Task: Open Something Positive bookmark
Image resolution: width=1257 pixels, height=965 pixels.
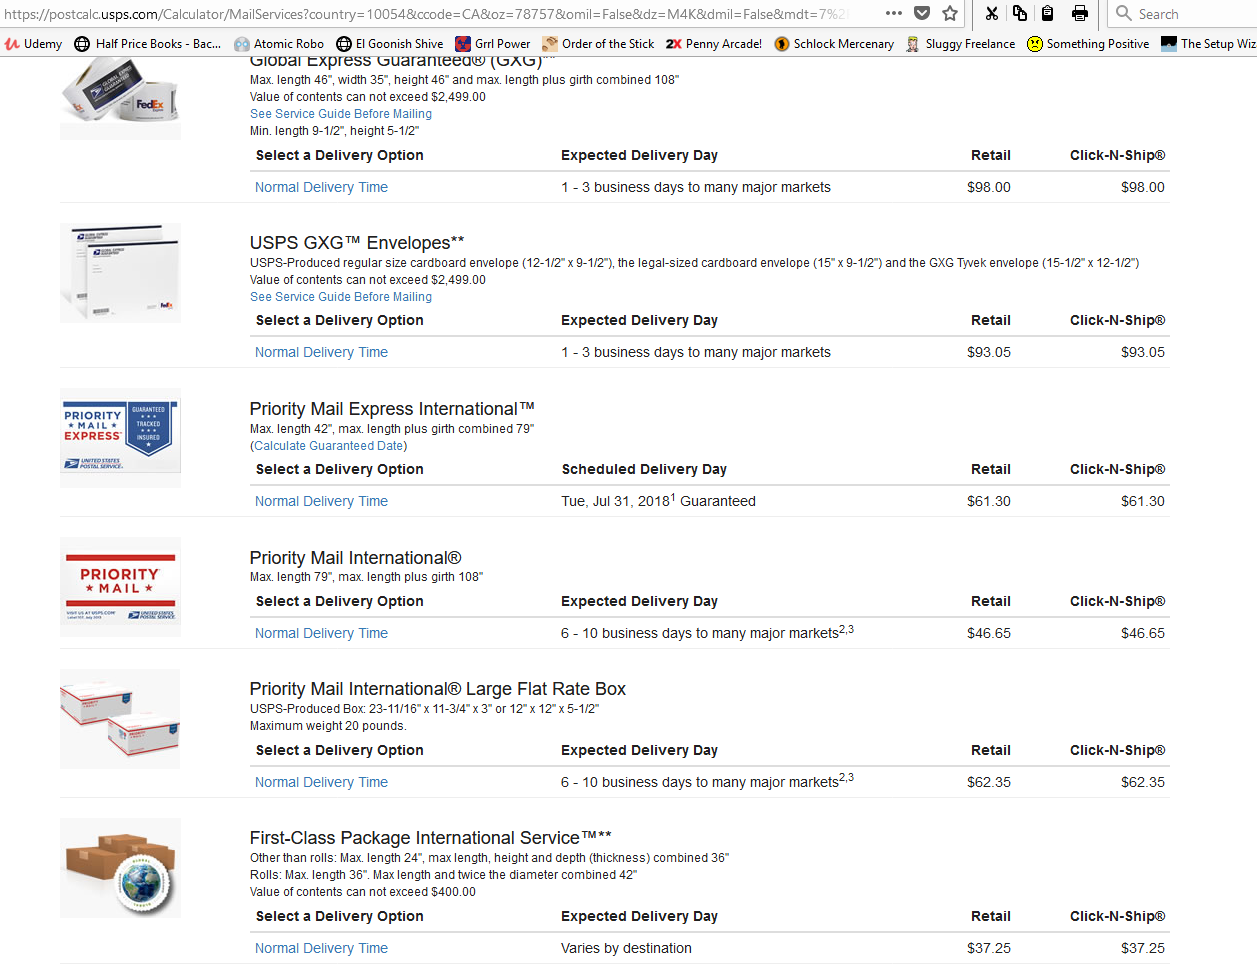Action: click(1088, 44)
